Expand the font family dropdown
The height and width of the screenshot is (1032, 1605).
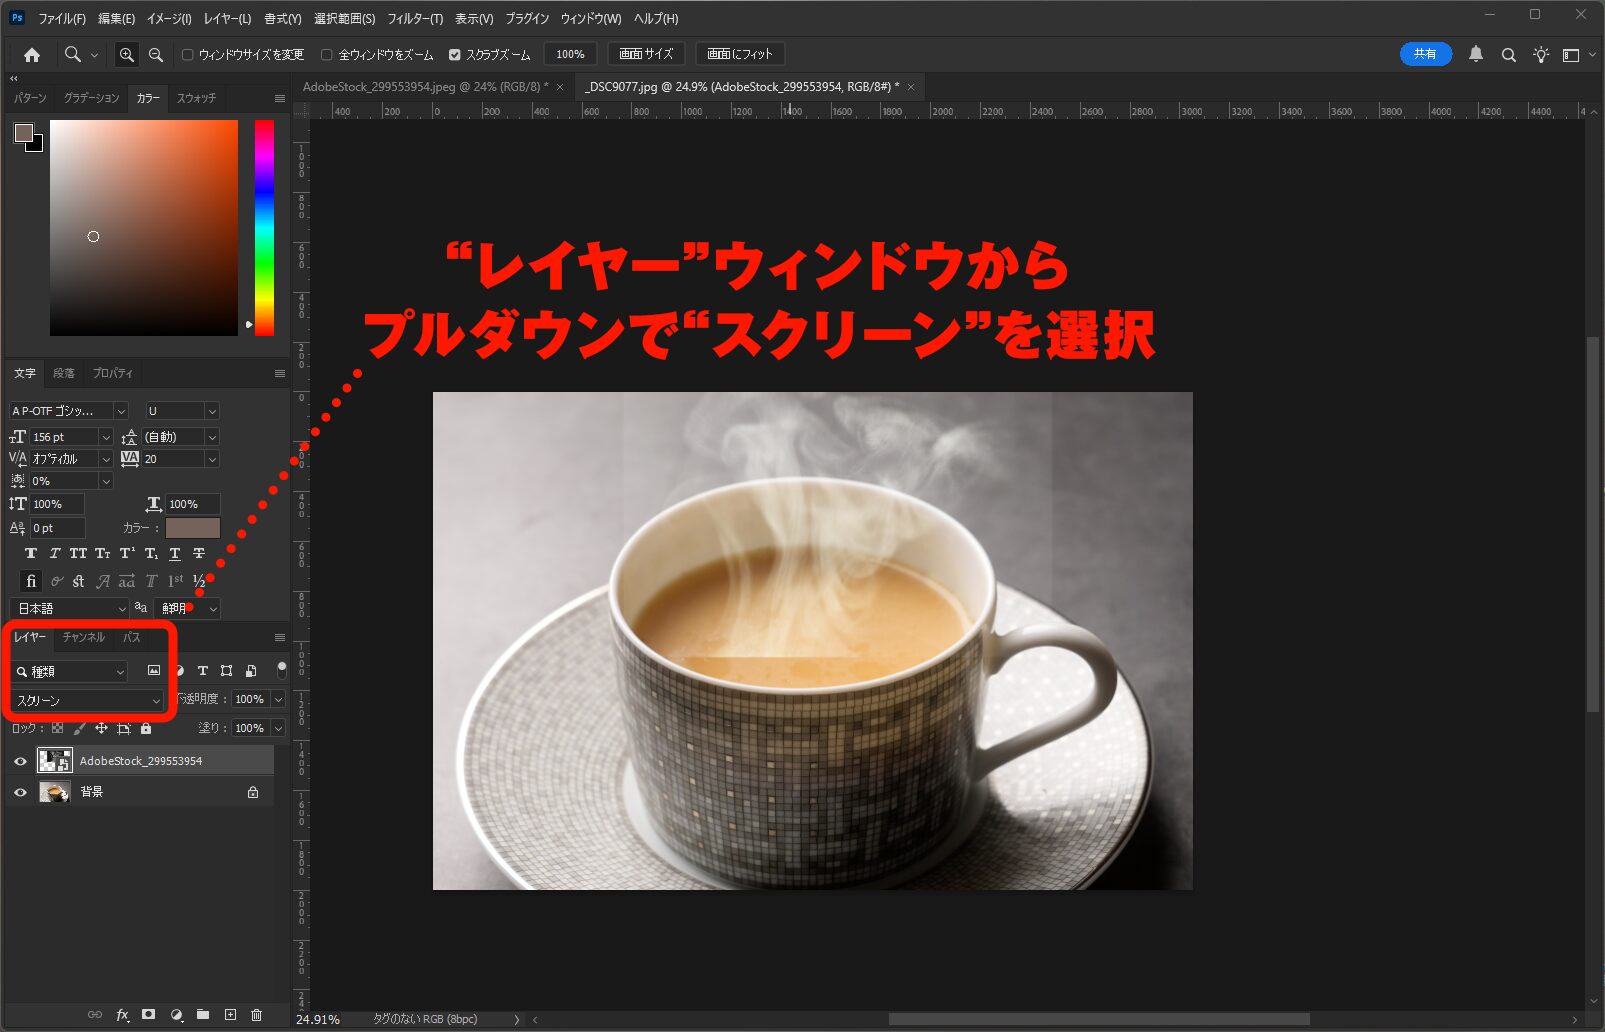pos(121,411)
